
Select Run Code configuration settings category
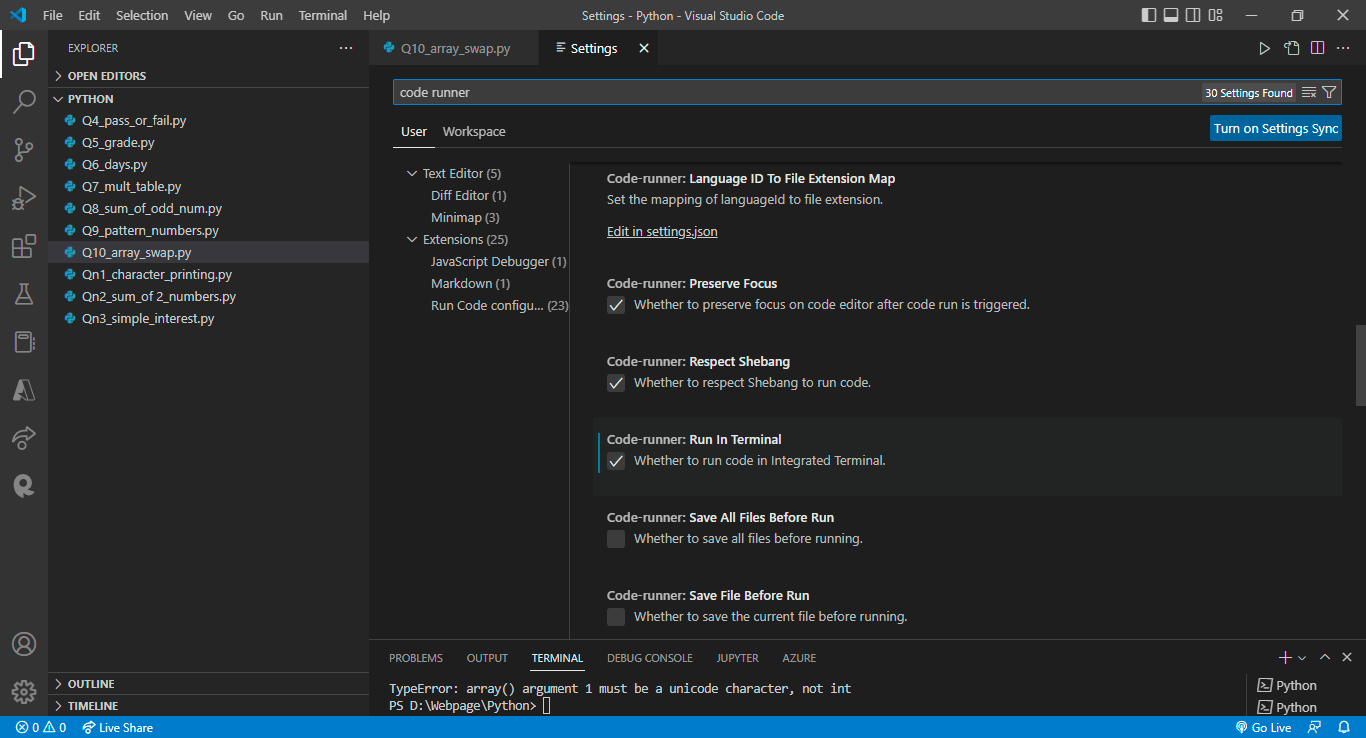(499, 306)
